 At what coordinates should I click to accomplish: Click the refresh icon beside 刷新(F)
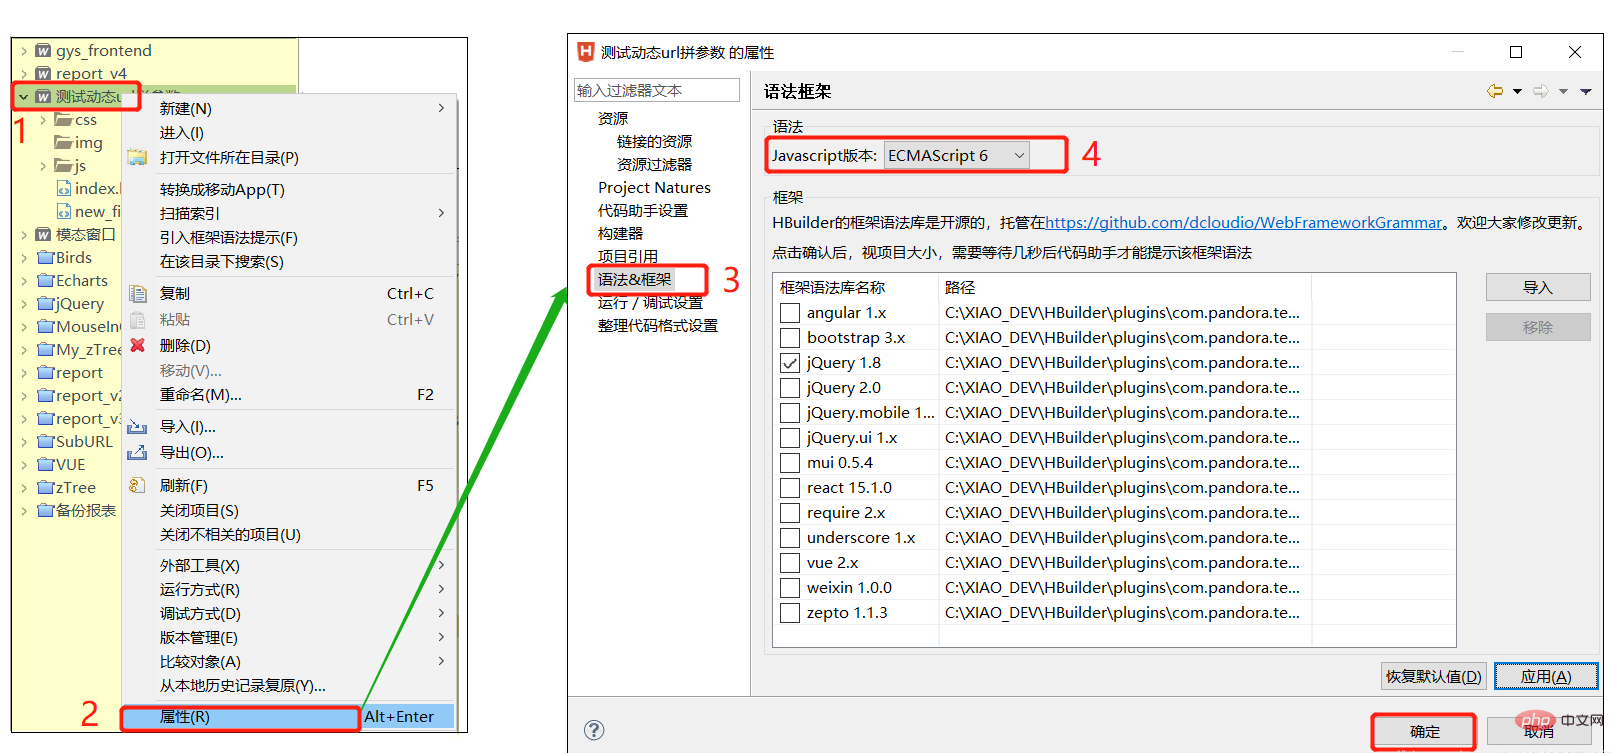pyautogui.click(x=137, y=486)
